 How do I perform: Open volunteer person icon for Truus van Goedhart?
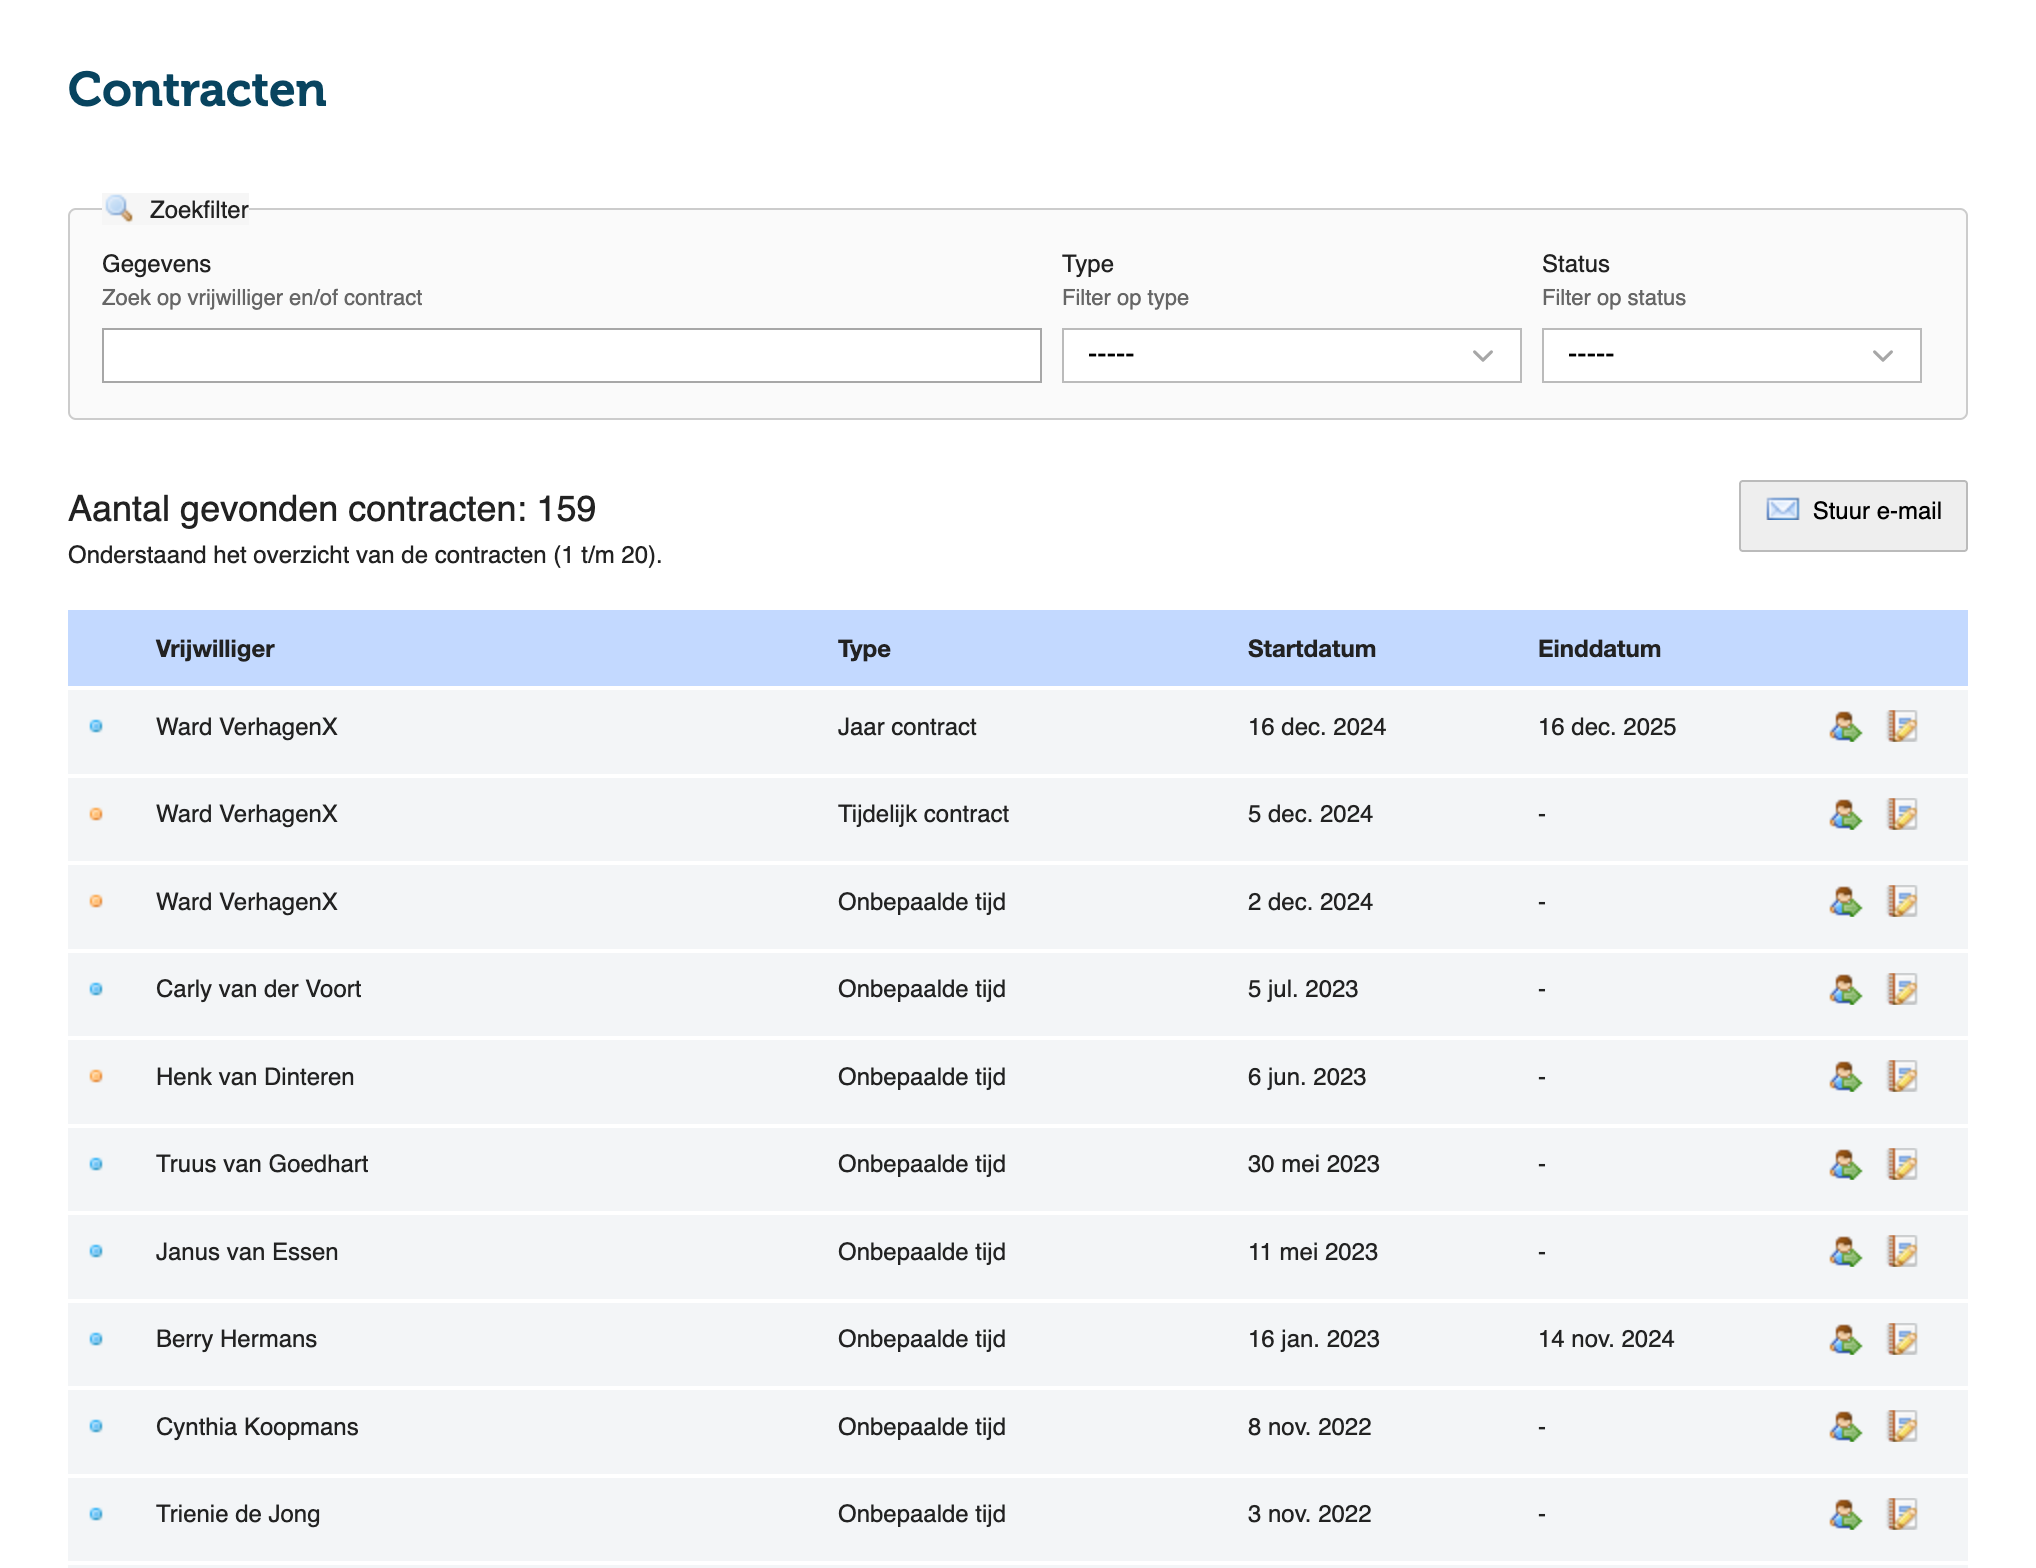tap(1845, 1165)
